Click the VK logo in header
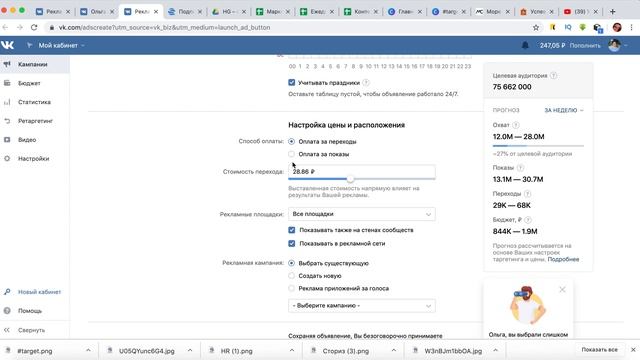Image resolution: width=640 pixels, height=360 pixels. [7, 45]
